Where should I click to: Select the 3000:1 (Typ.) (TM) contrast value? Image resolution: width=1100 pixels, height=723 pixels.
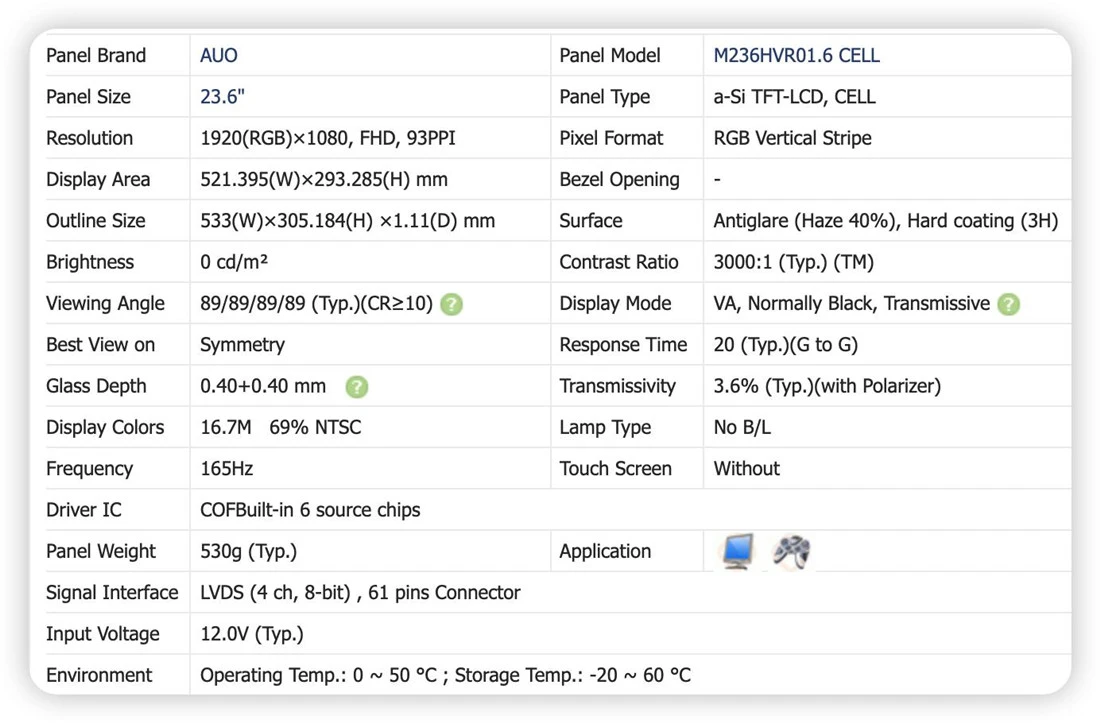point(793,262)
